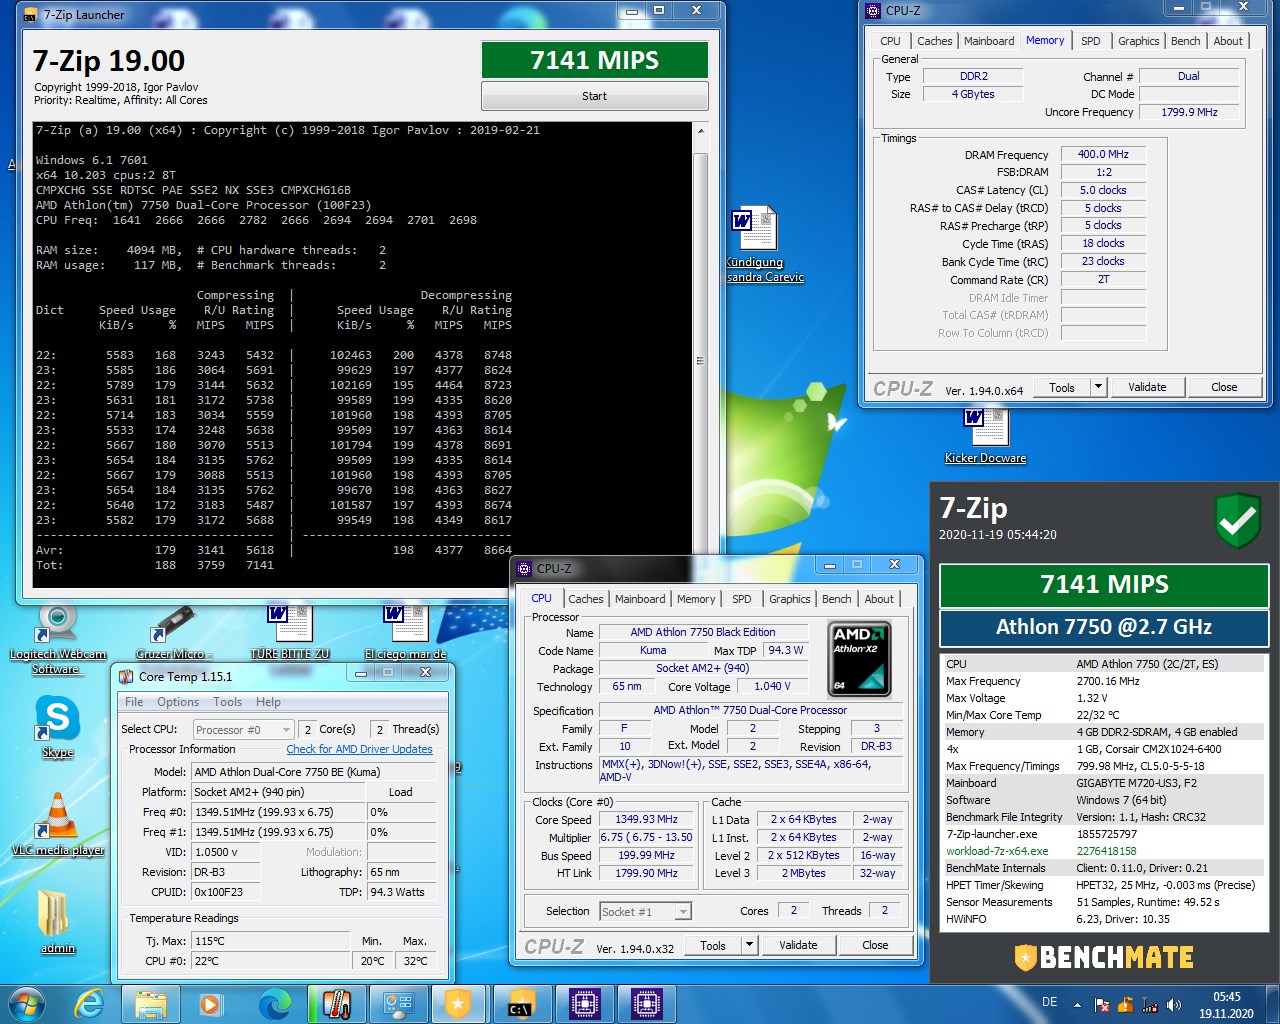
Task: Click Close in CPU-Z Memory window
Action: 1224,387
